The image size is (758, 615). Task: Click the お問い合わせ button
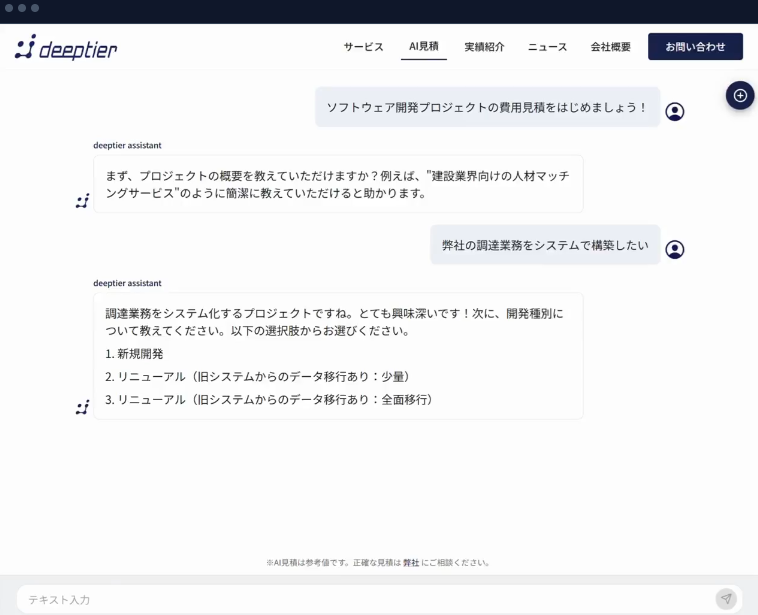(x=695, y=46)
